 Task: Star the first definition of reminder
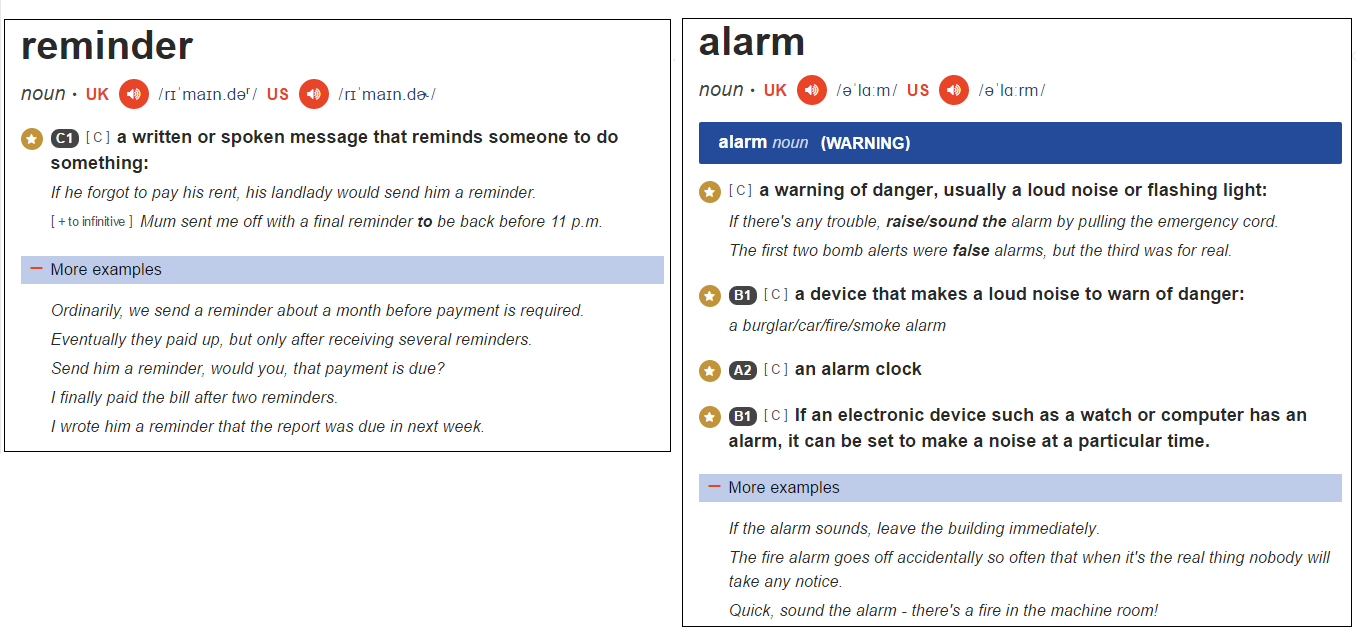(30, 138)
